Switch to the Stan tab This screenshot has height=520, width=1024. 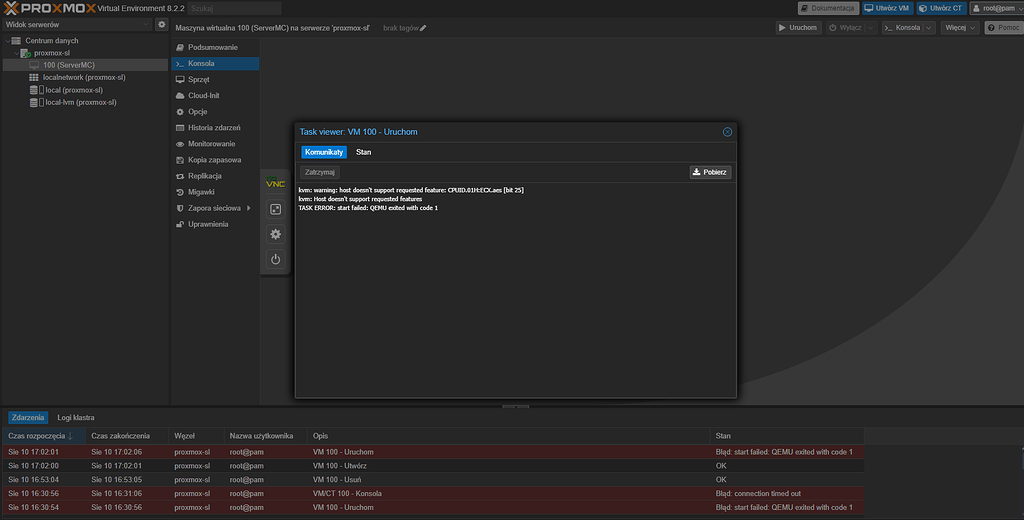[363, 152]
